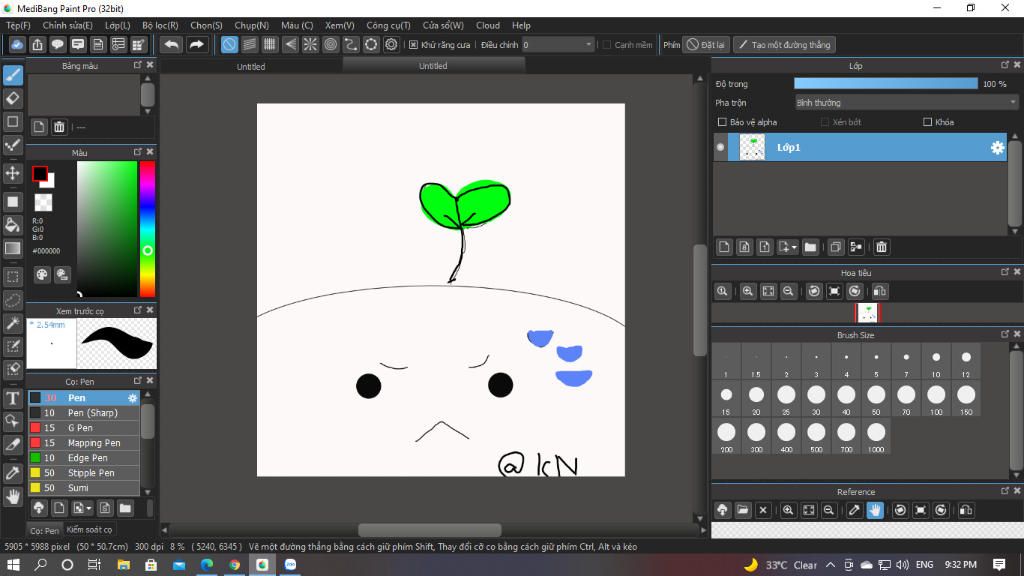Image resolution: width=1024 pixels, height=576 pixels.
Task: Open the Bộ lọc(R) menu
Action: click(x=160, y=25)
